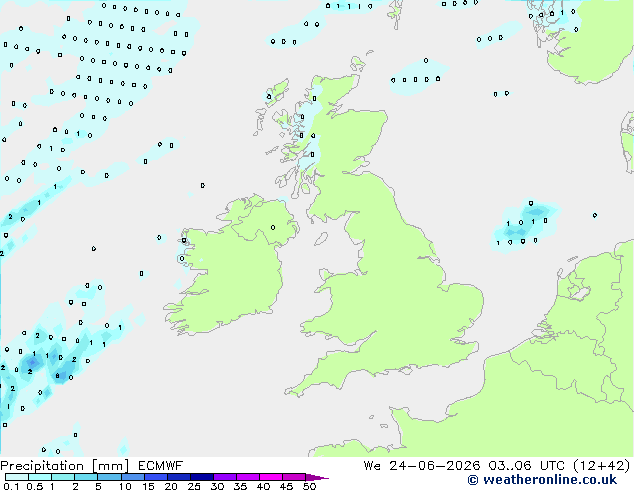Click the 10–15 mm blue legend swatch
Image resolution: width=634 pixels, height=490 pixels.
click(x=133, y=477)
